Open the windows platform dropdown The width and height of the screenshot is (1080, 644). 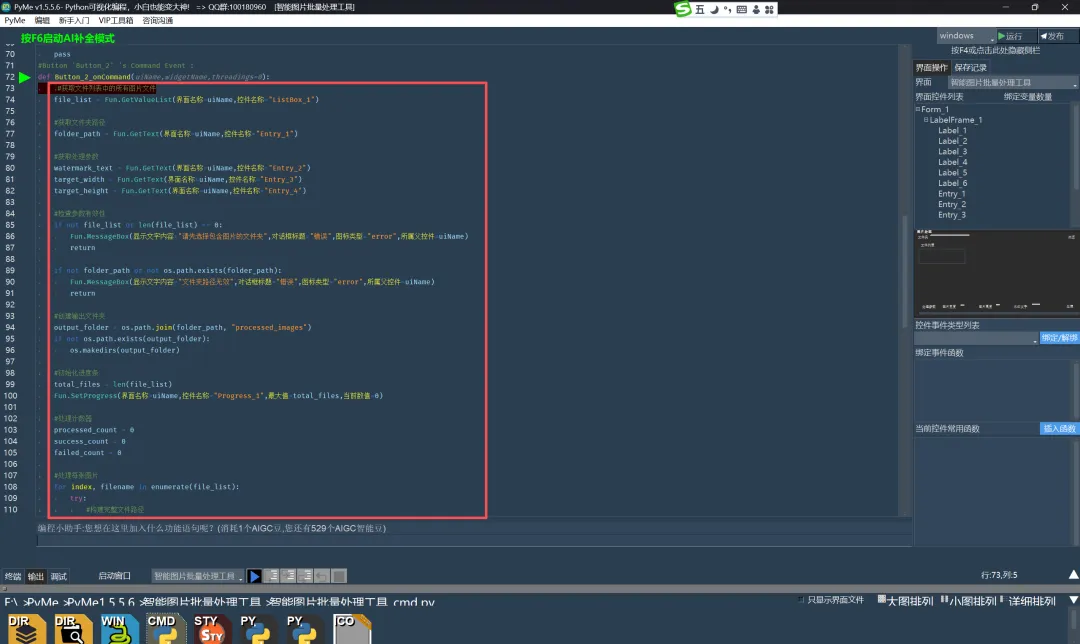(x=966, y=36)
